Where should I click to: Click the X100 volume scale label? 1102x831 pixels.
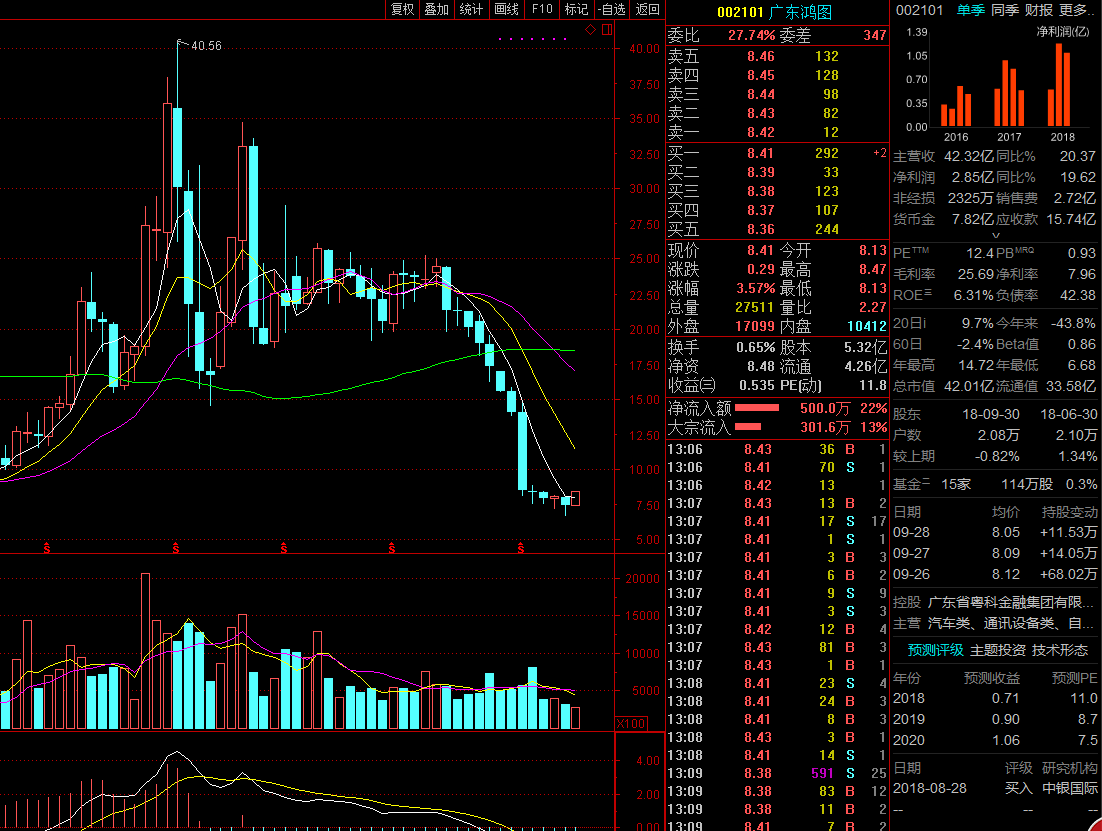(630, 723)
